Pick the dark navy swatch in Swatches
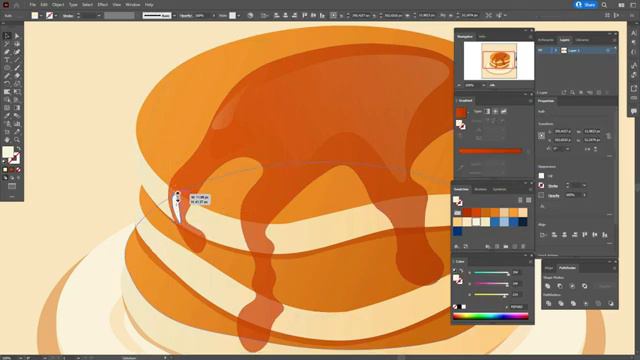The image size is (640, 360). [x=523, y=222]
